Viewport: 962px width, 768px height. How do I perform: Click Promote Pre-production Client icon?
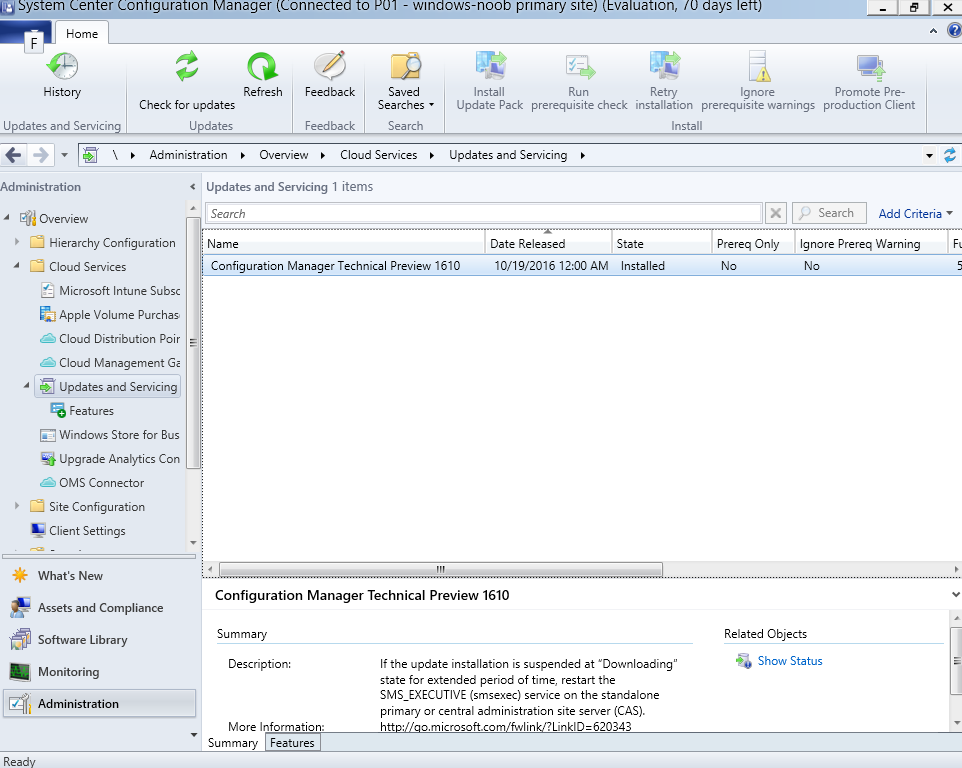click(x=870, y=67)
